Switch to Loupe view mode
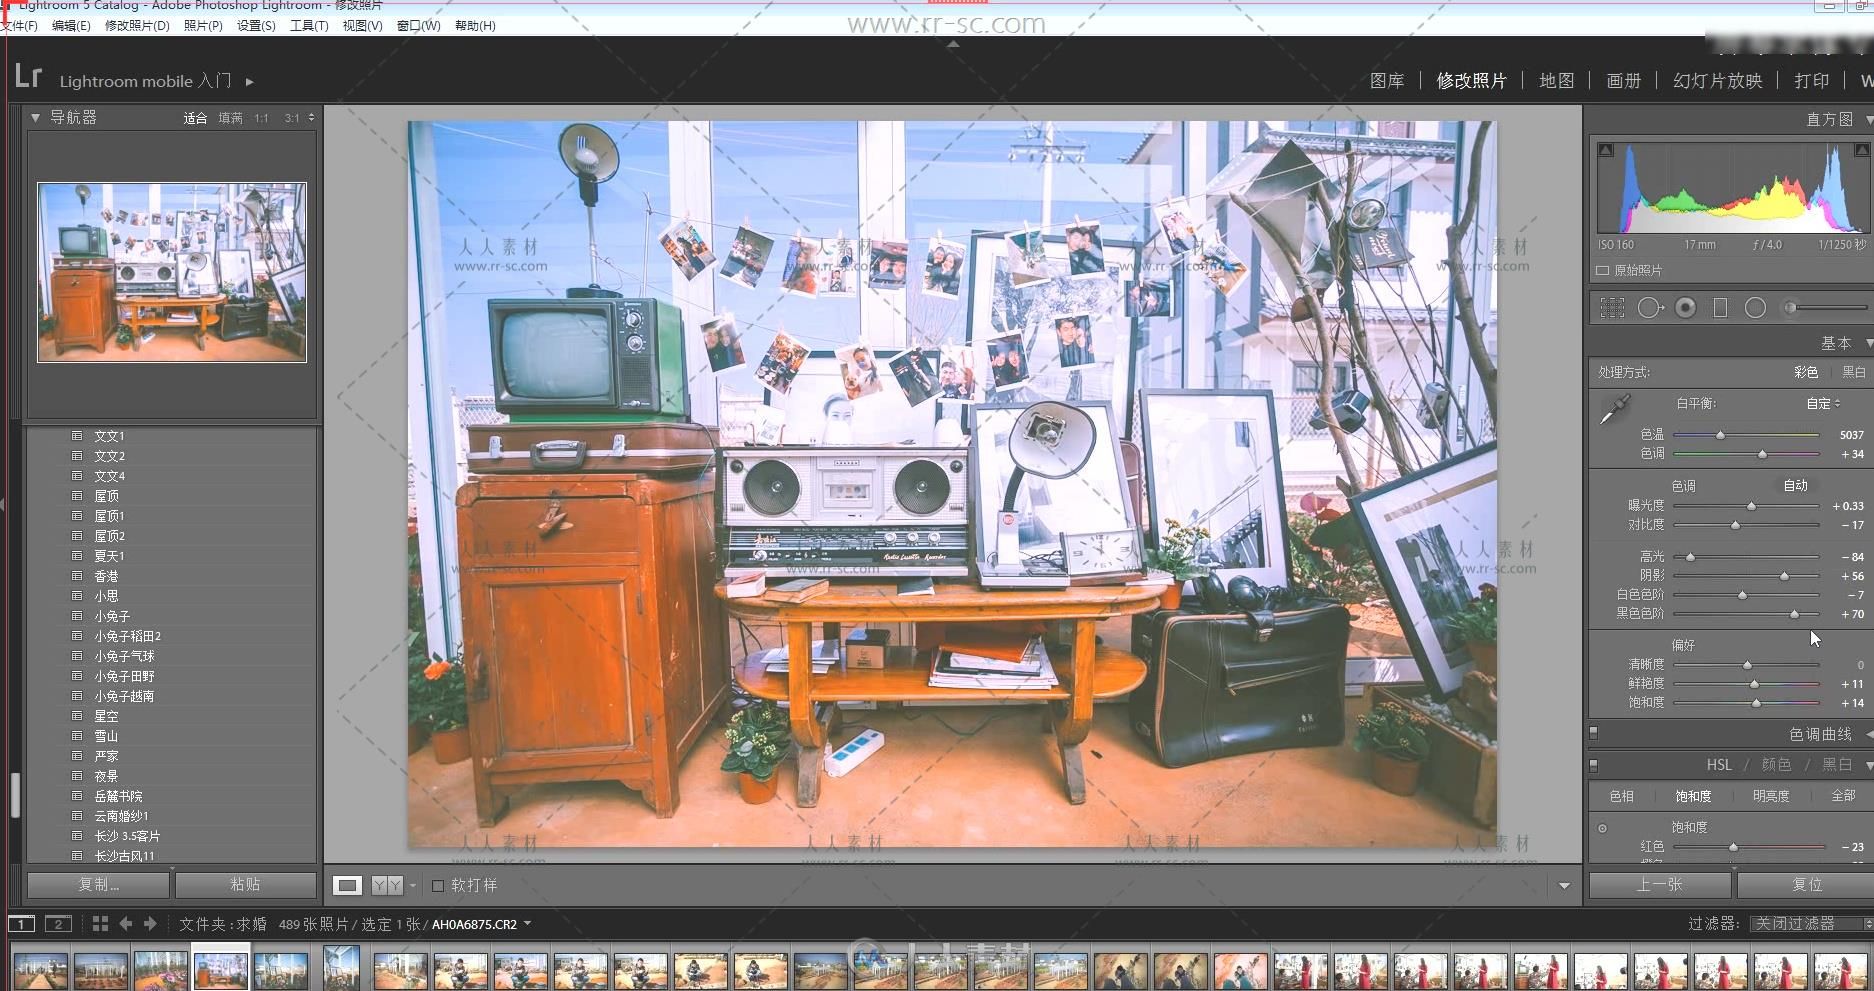Screen dimensions: 1874x991 pyautogui.click(x=347, y=885)
